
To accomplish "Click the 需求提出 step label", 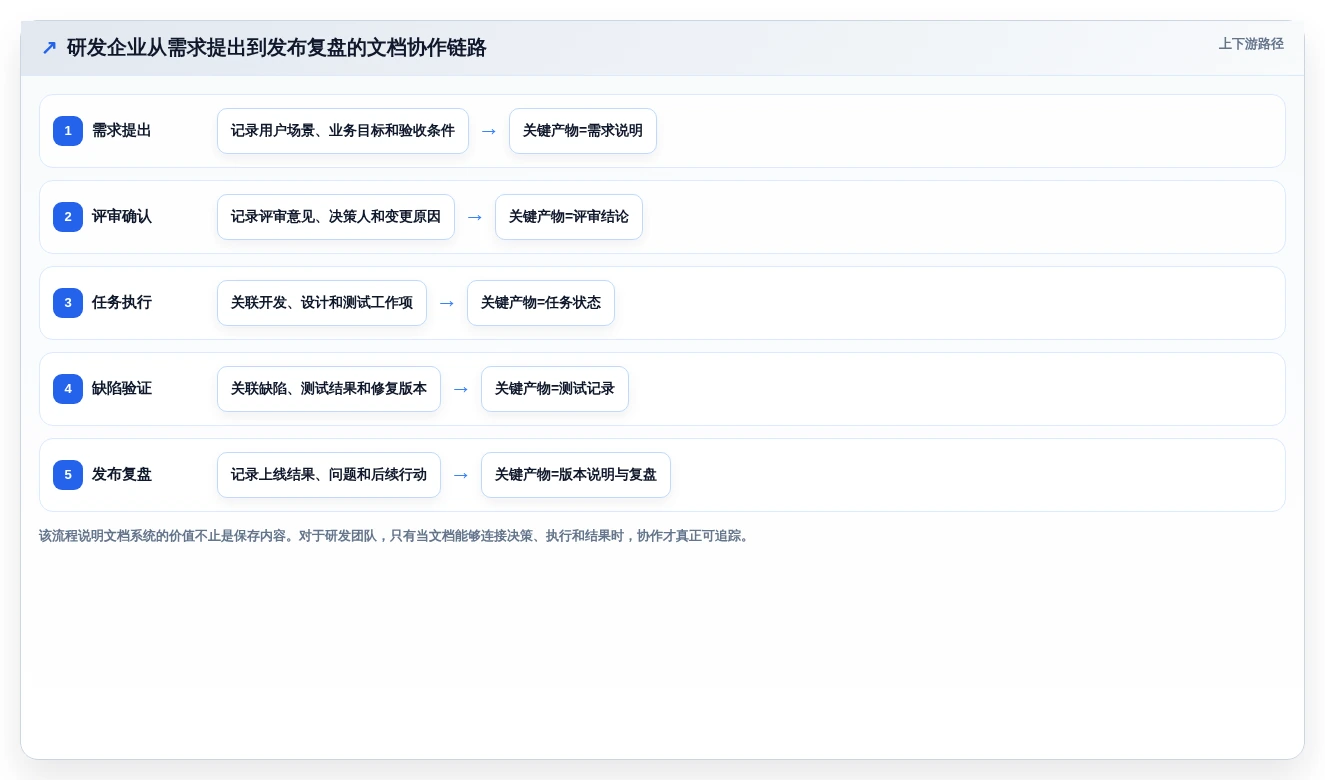I will [x=122, y=131].
